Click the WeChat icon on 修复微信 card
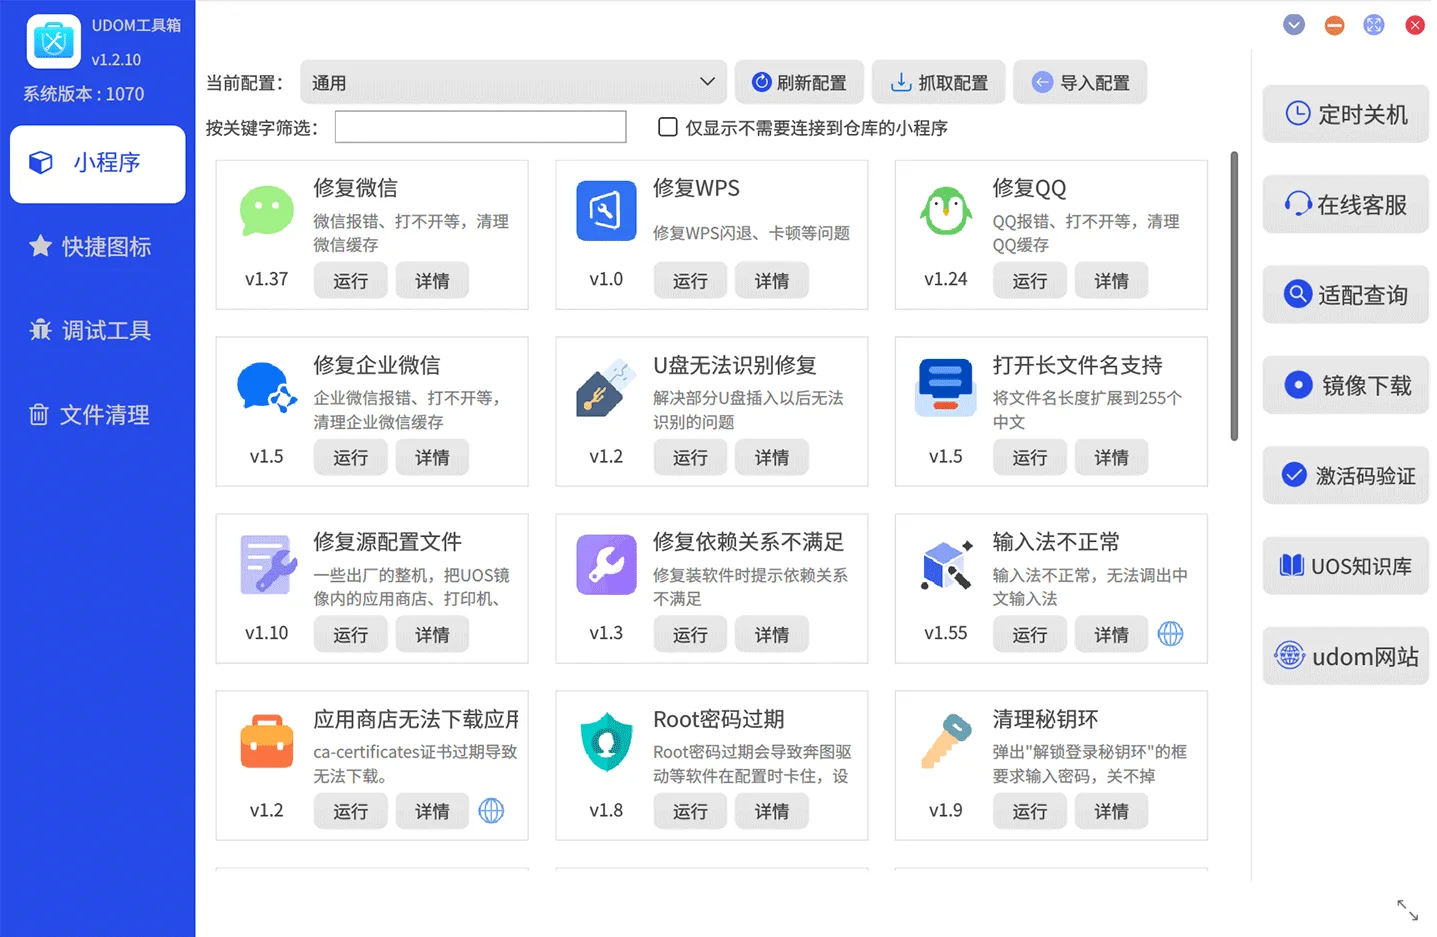Viewport: 1437px width, 937px height. (266, 212)
